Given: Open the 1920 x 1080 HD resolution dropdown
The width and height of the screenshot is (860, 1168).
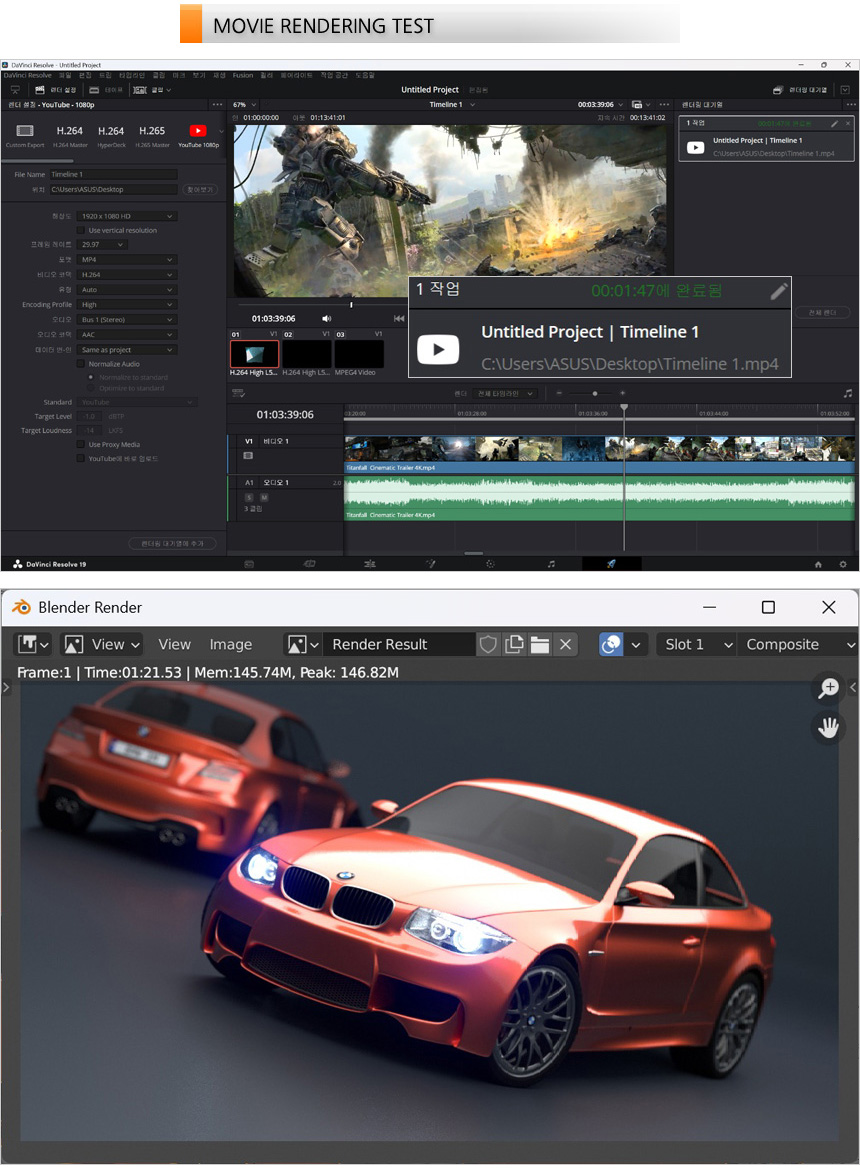Looking at the screenshot, I should (127, 216).
